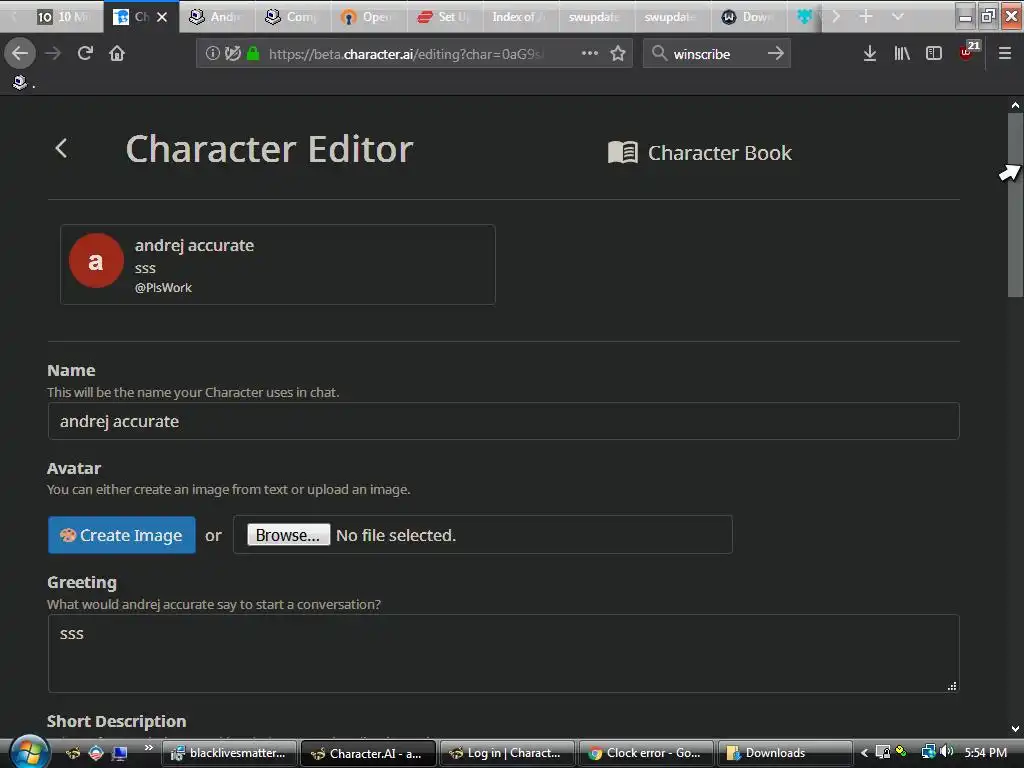Click the first quick-launch icon in taskbar
The width and height of the screenshot is (1024, 768).
pyautogui.click(x=73, y=753)
